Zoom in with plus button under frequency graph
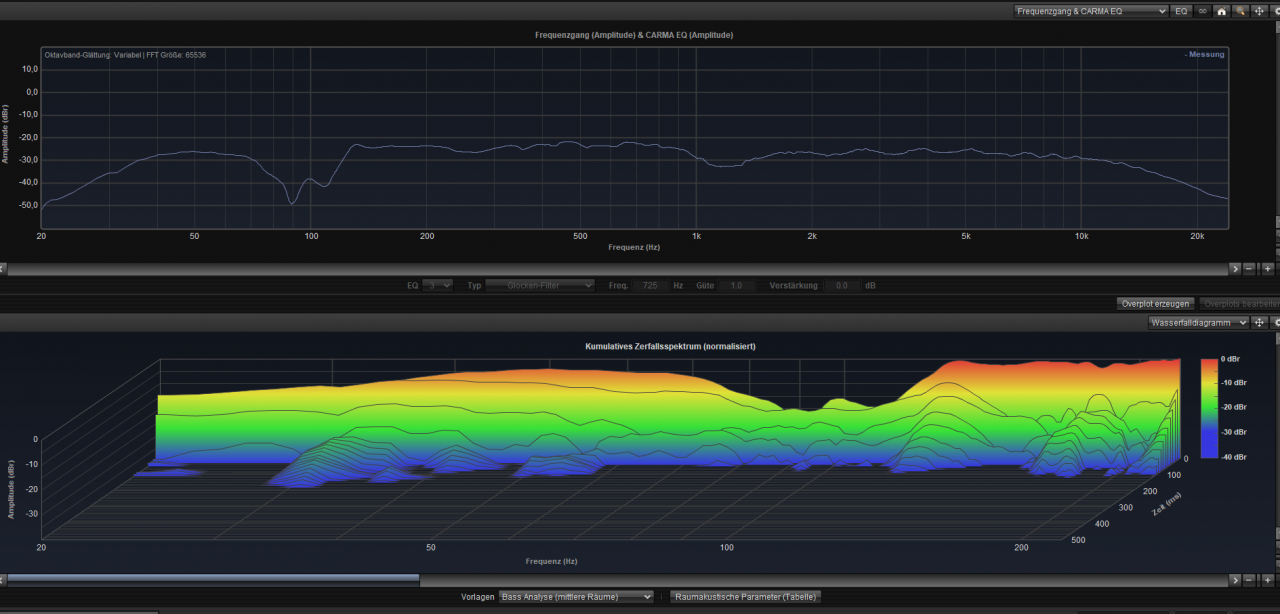 1267,269
